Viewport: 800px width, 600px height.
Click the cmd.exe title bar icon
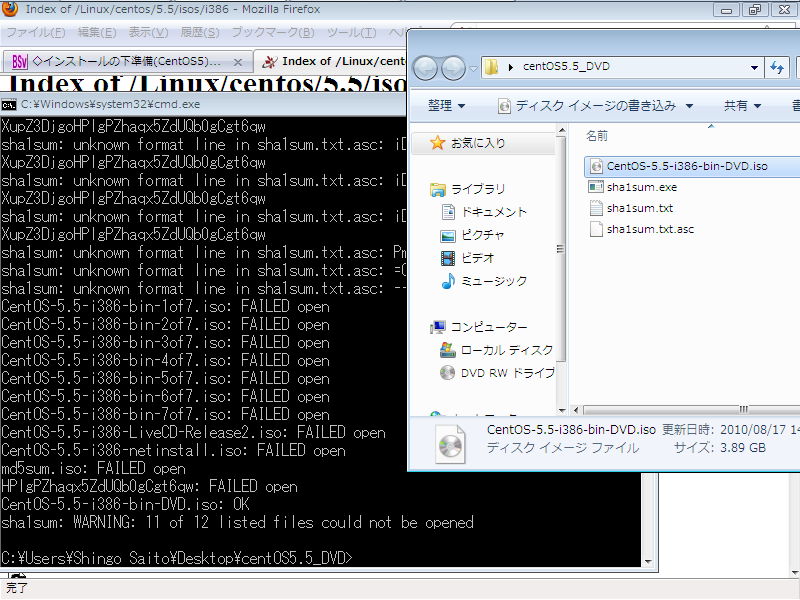click(9, 105)
